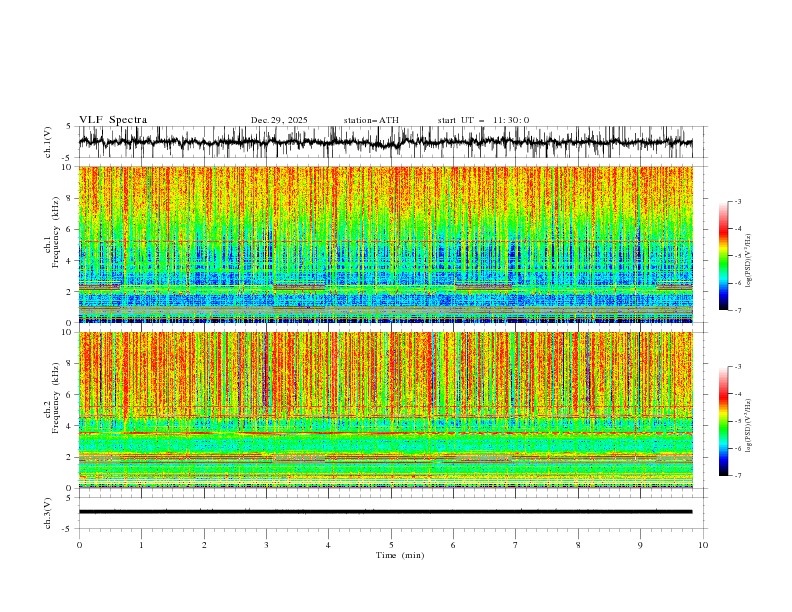Click the "Time (min)" x-axis label
The image size is (792, 612).
[x=400, y=555]
